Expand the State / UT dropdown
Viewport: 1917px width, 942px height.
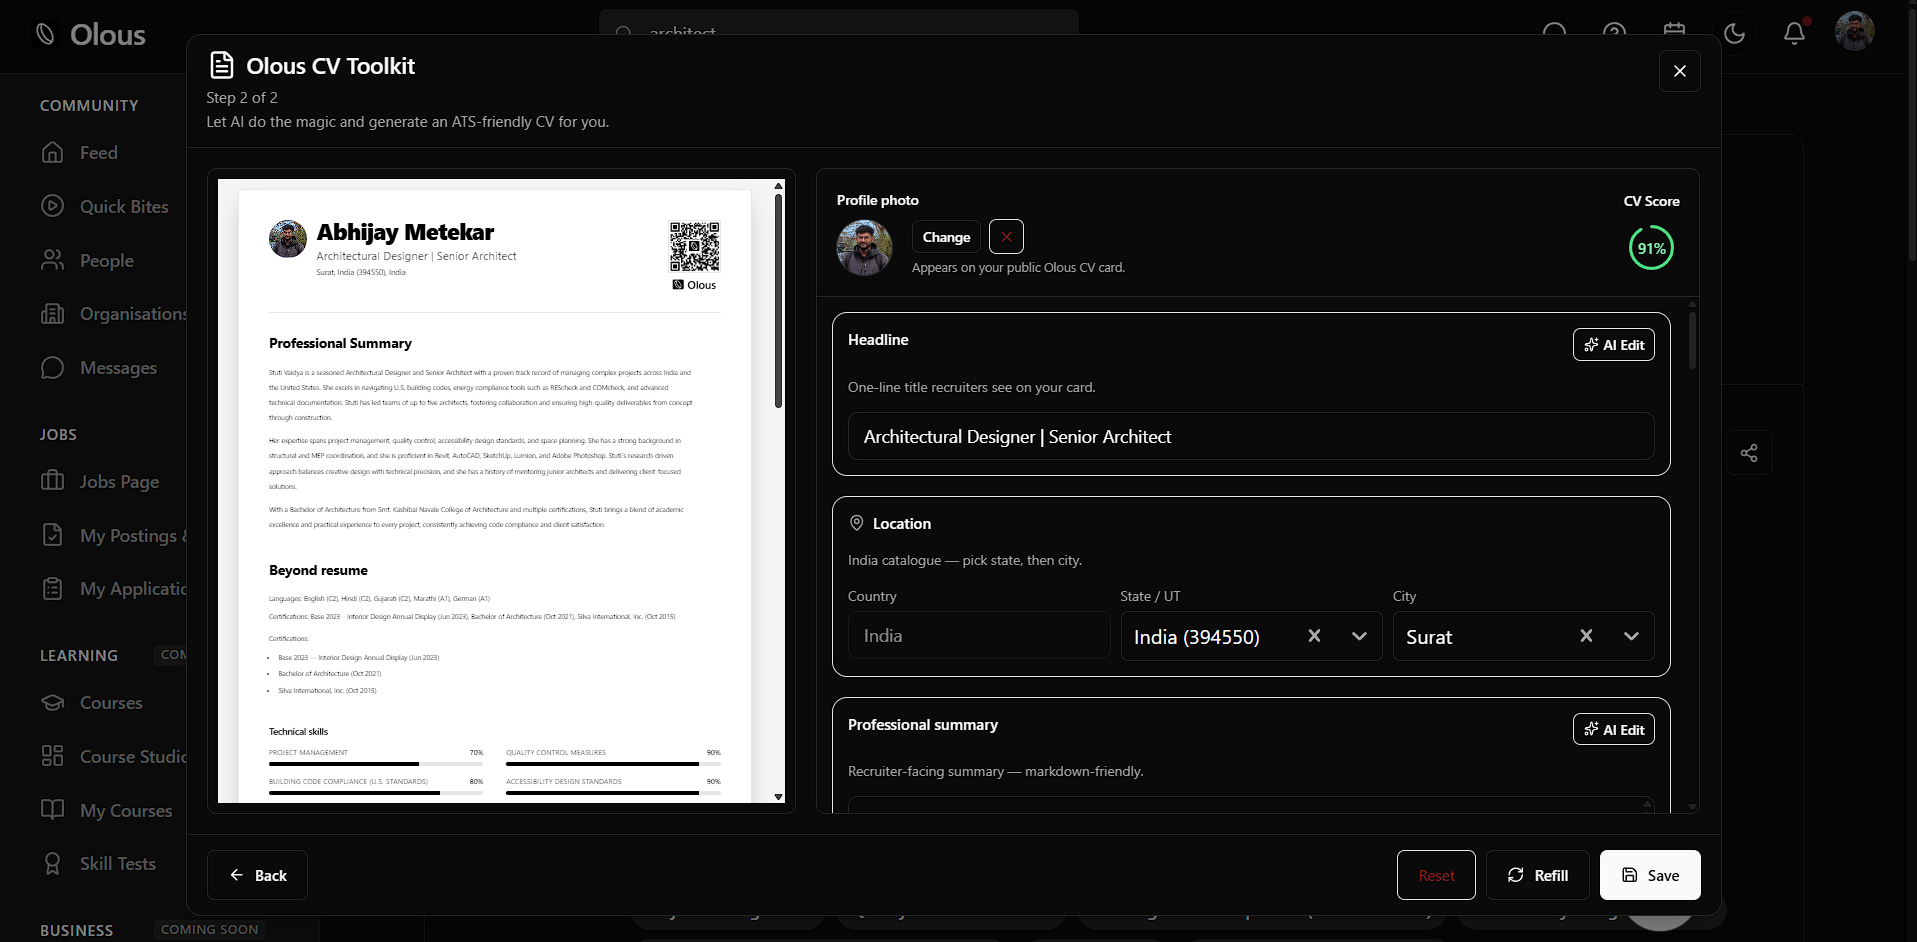click(1360, 636)
